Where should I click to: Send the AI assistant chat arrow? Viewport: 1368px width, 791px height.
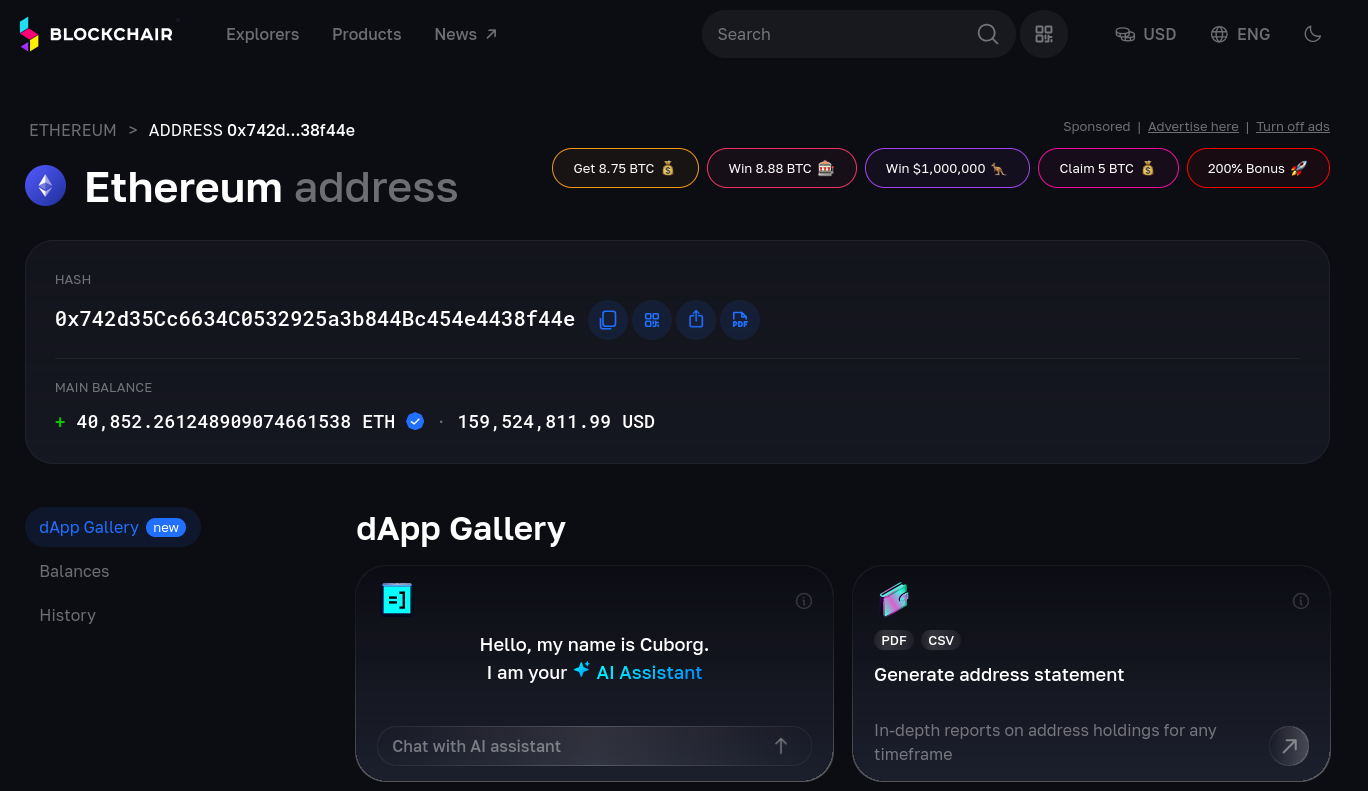[x=781, y=746]
